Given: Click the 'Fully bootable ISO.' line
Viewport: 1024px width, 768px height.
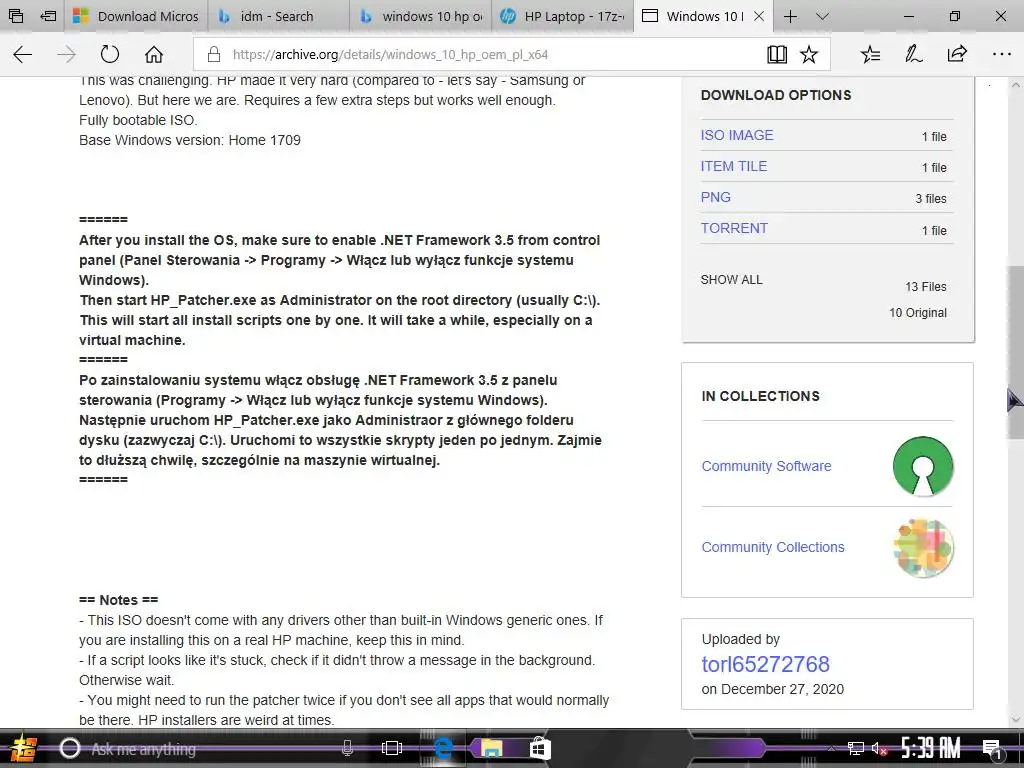Looking at the screenshot, I should click(138, 120).
